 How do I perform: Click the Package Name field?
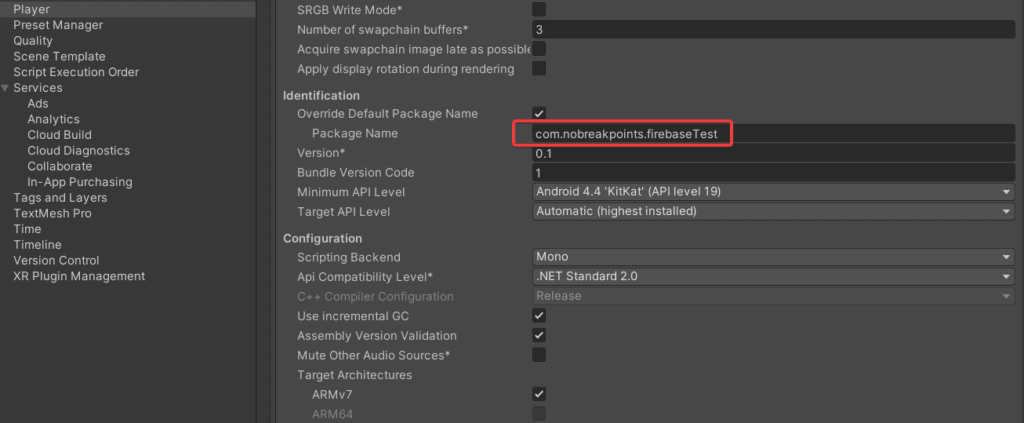pos(773,134)
